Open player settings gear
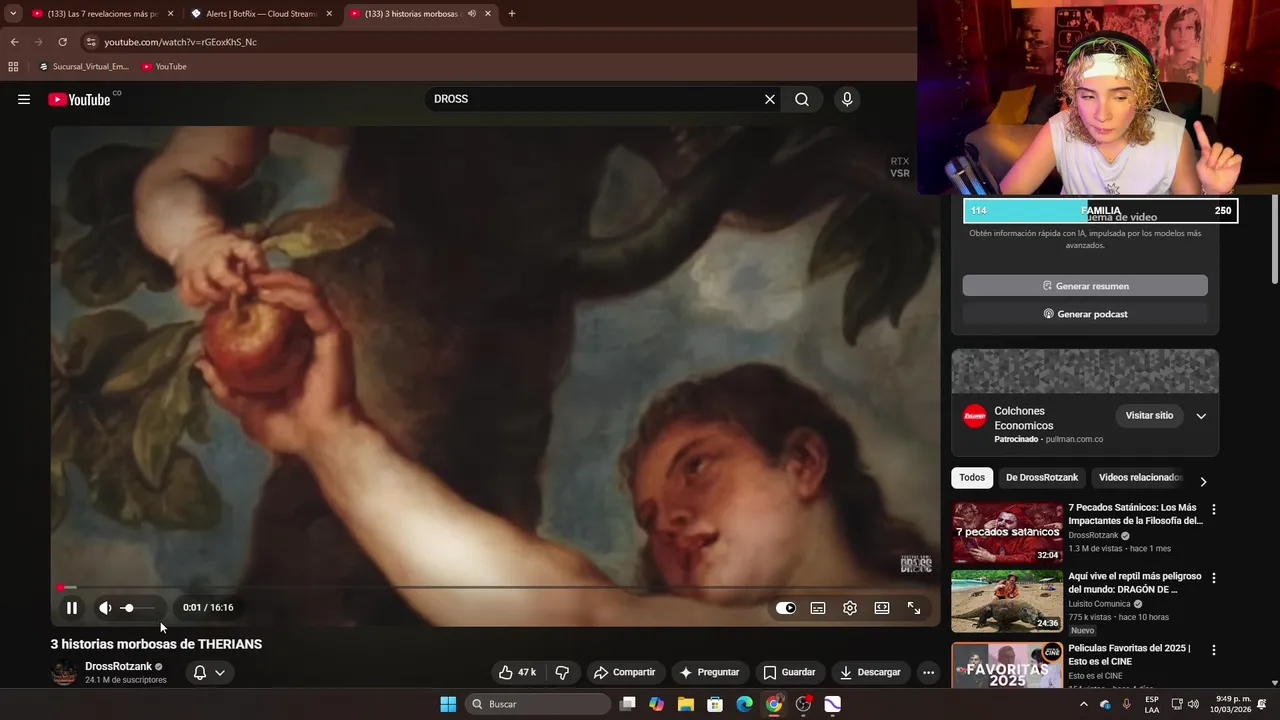1280x720 pixels. pyautogui.click(x=850, y=608)
